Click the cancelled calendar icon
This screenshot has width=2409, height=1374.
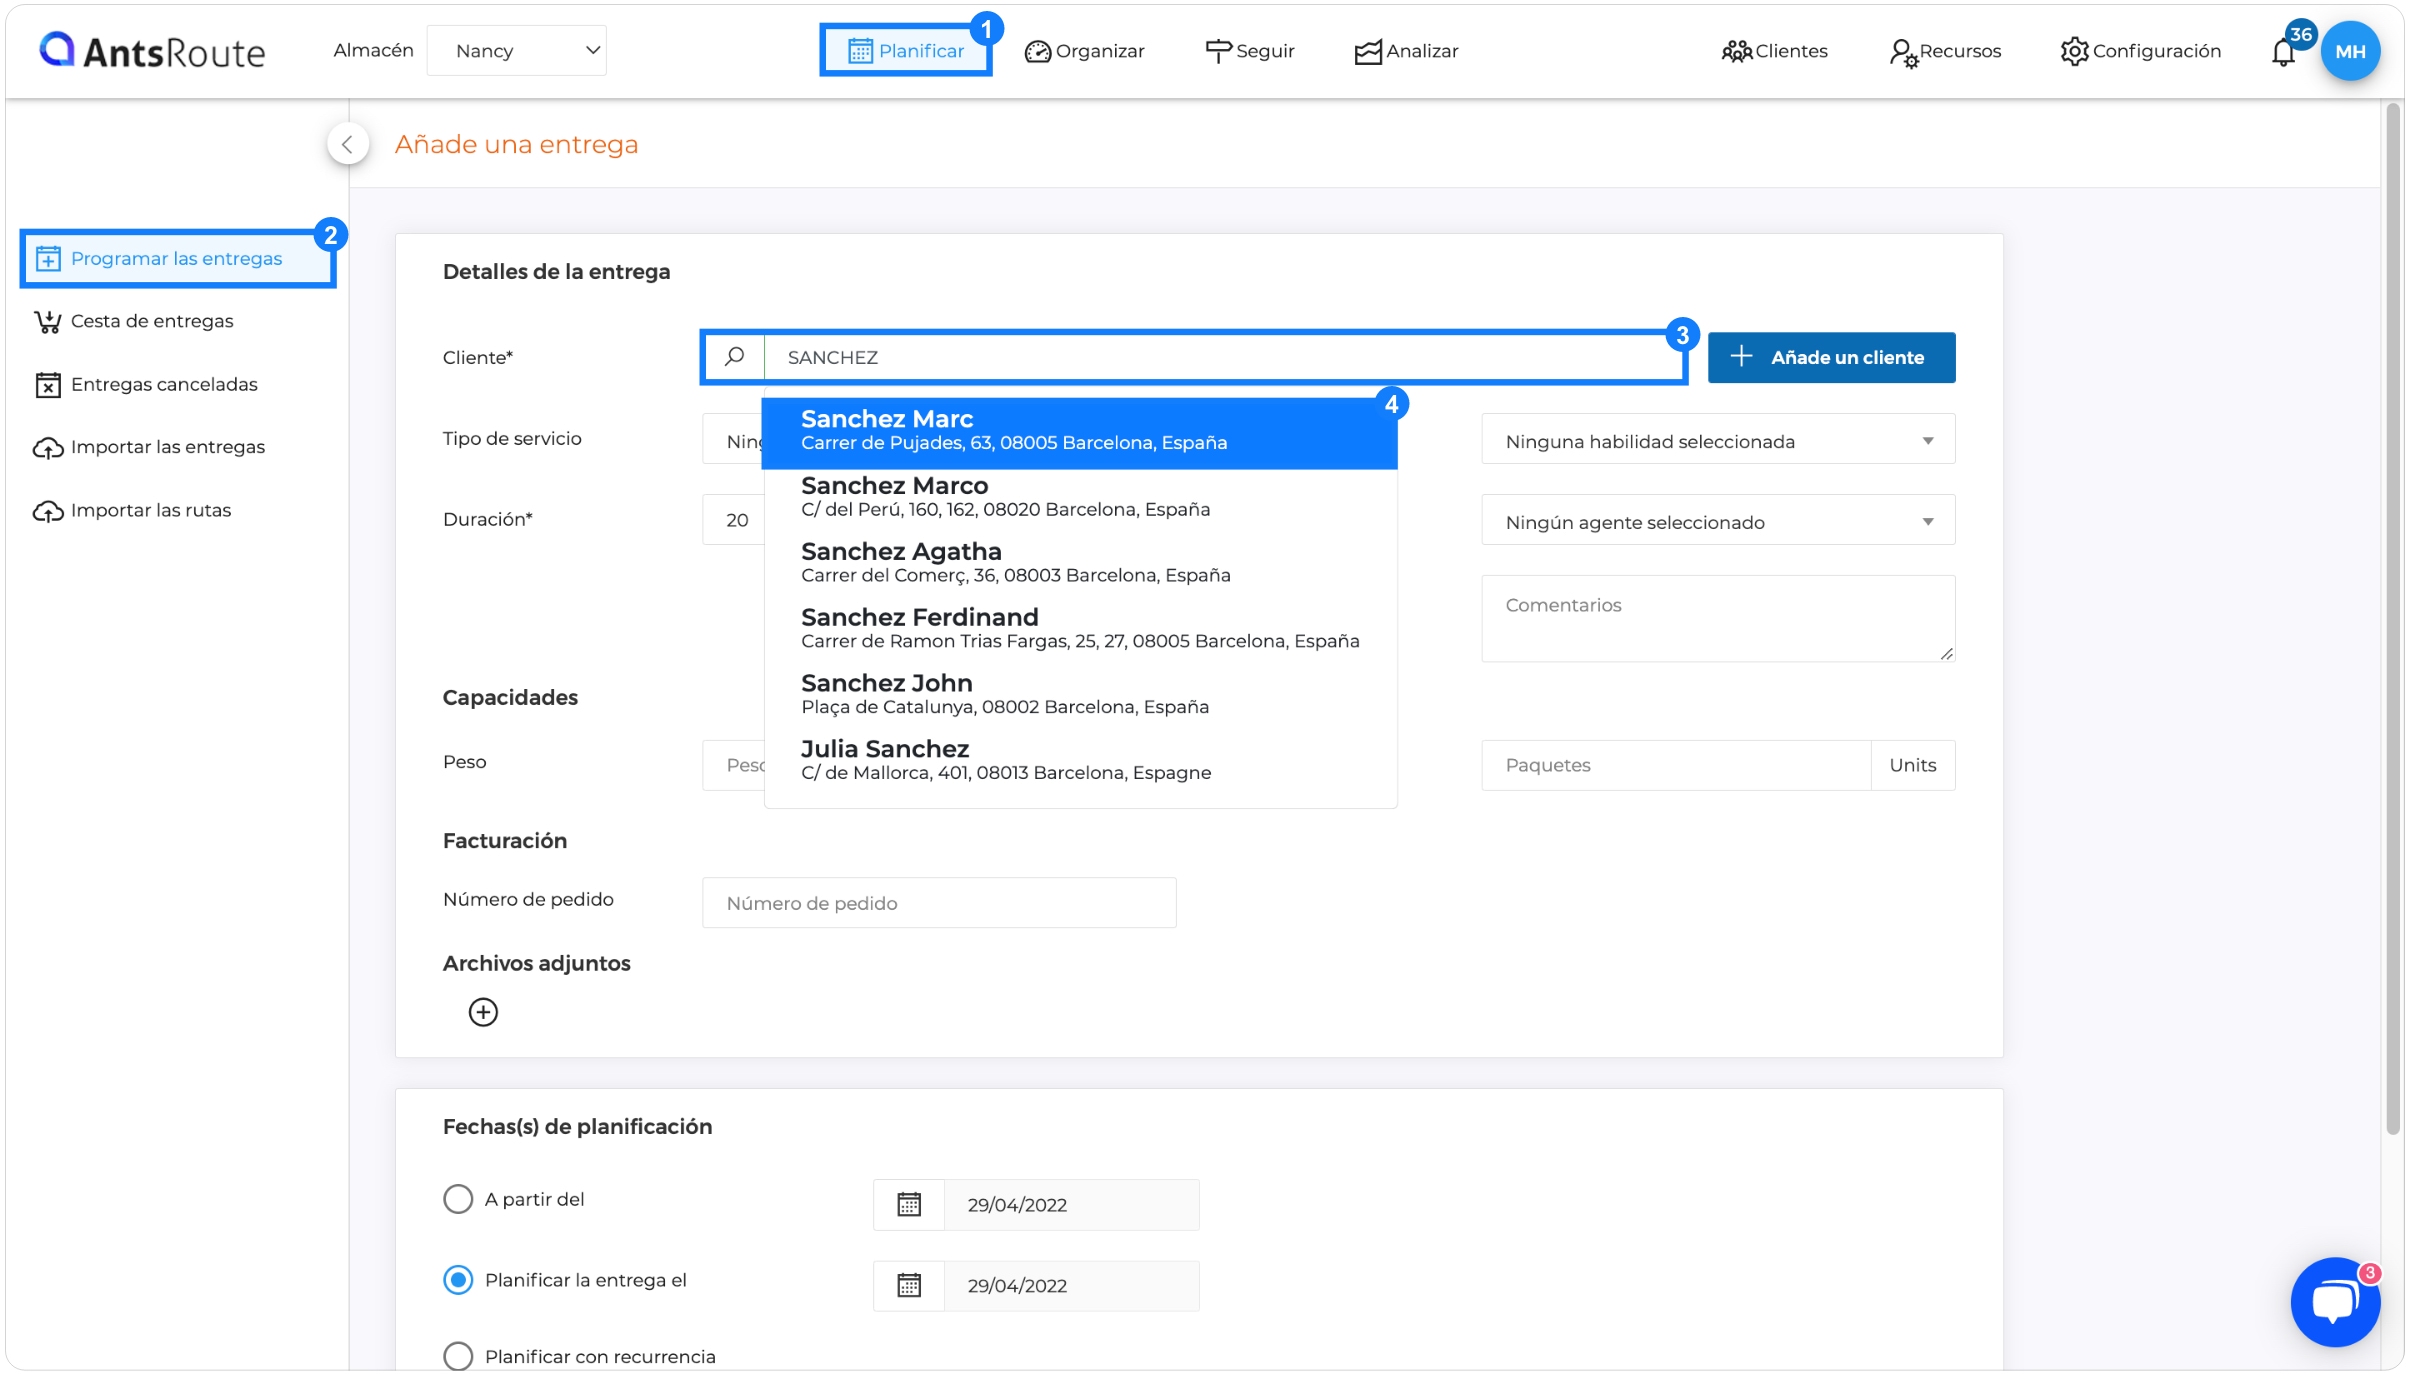pyautogui.click(x=48, y=385)
